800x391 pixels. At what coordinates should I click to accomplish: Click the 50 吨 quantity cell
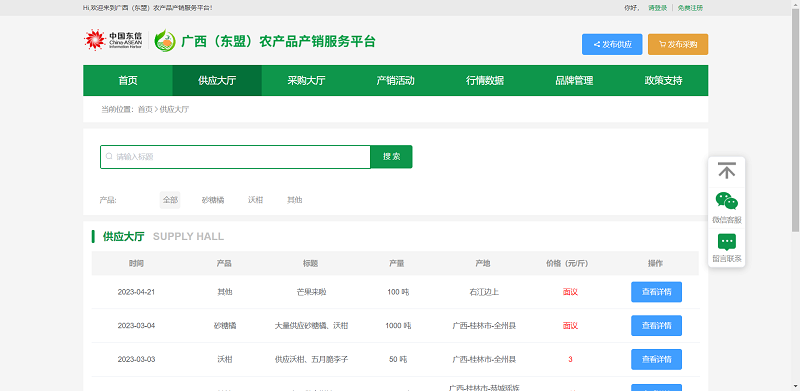[x=398, y=359]
